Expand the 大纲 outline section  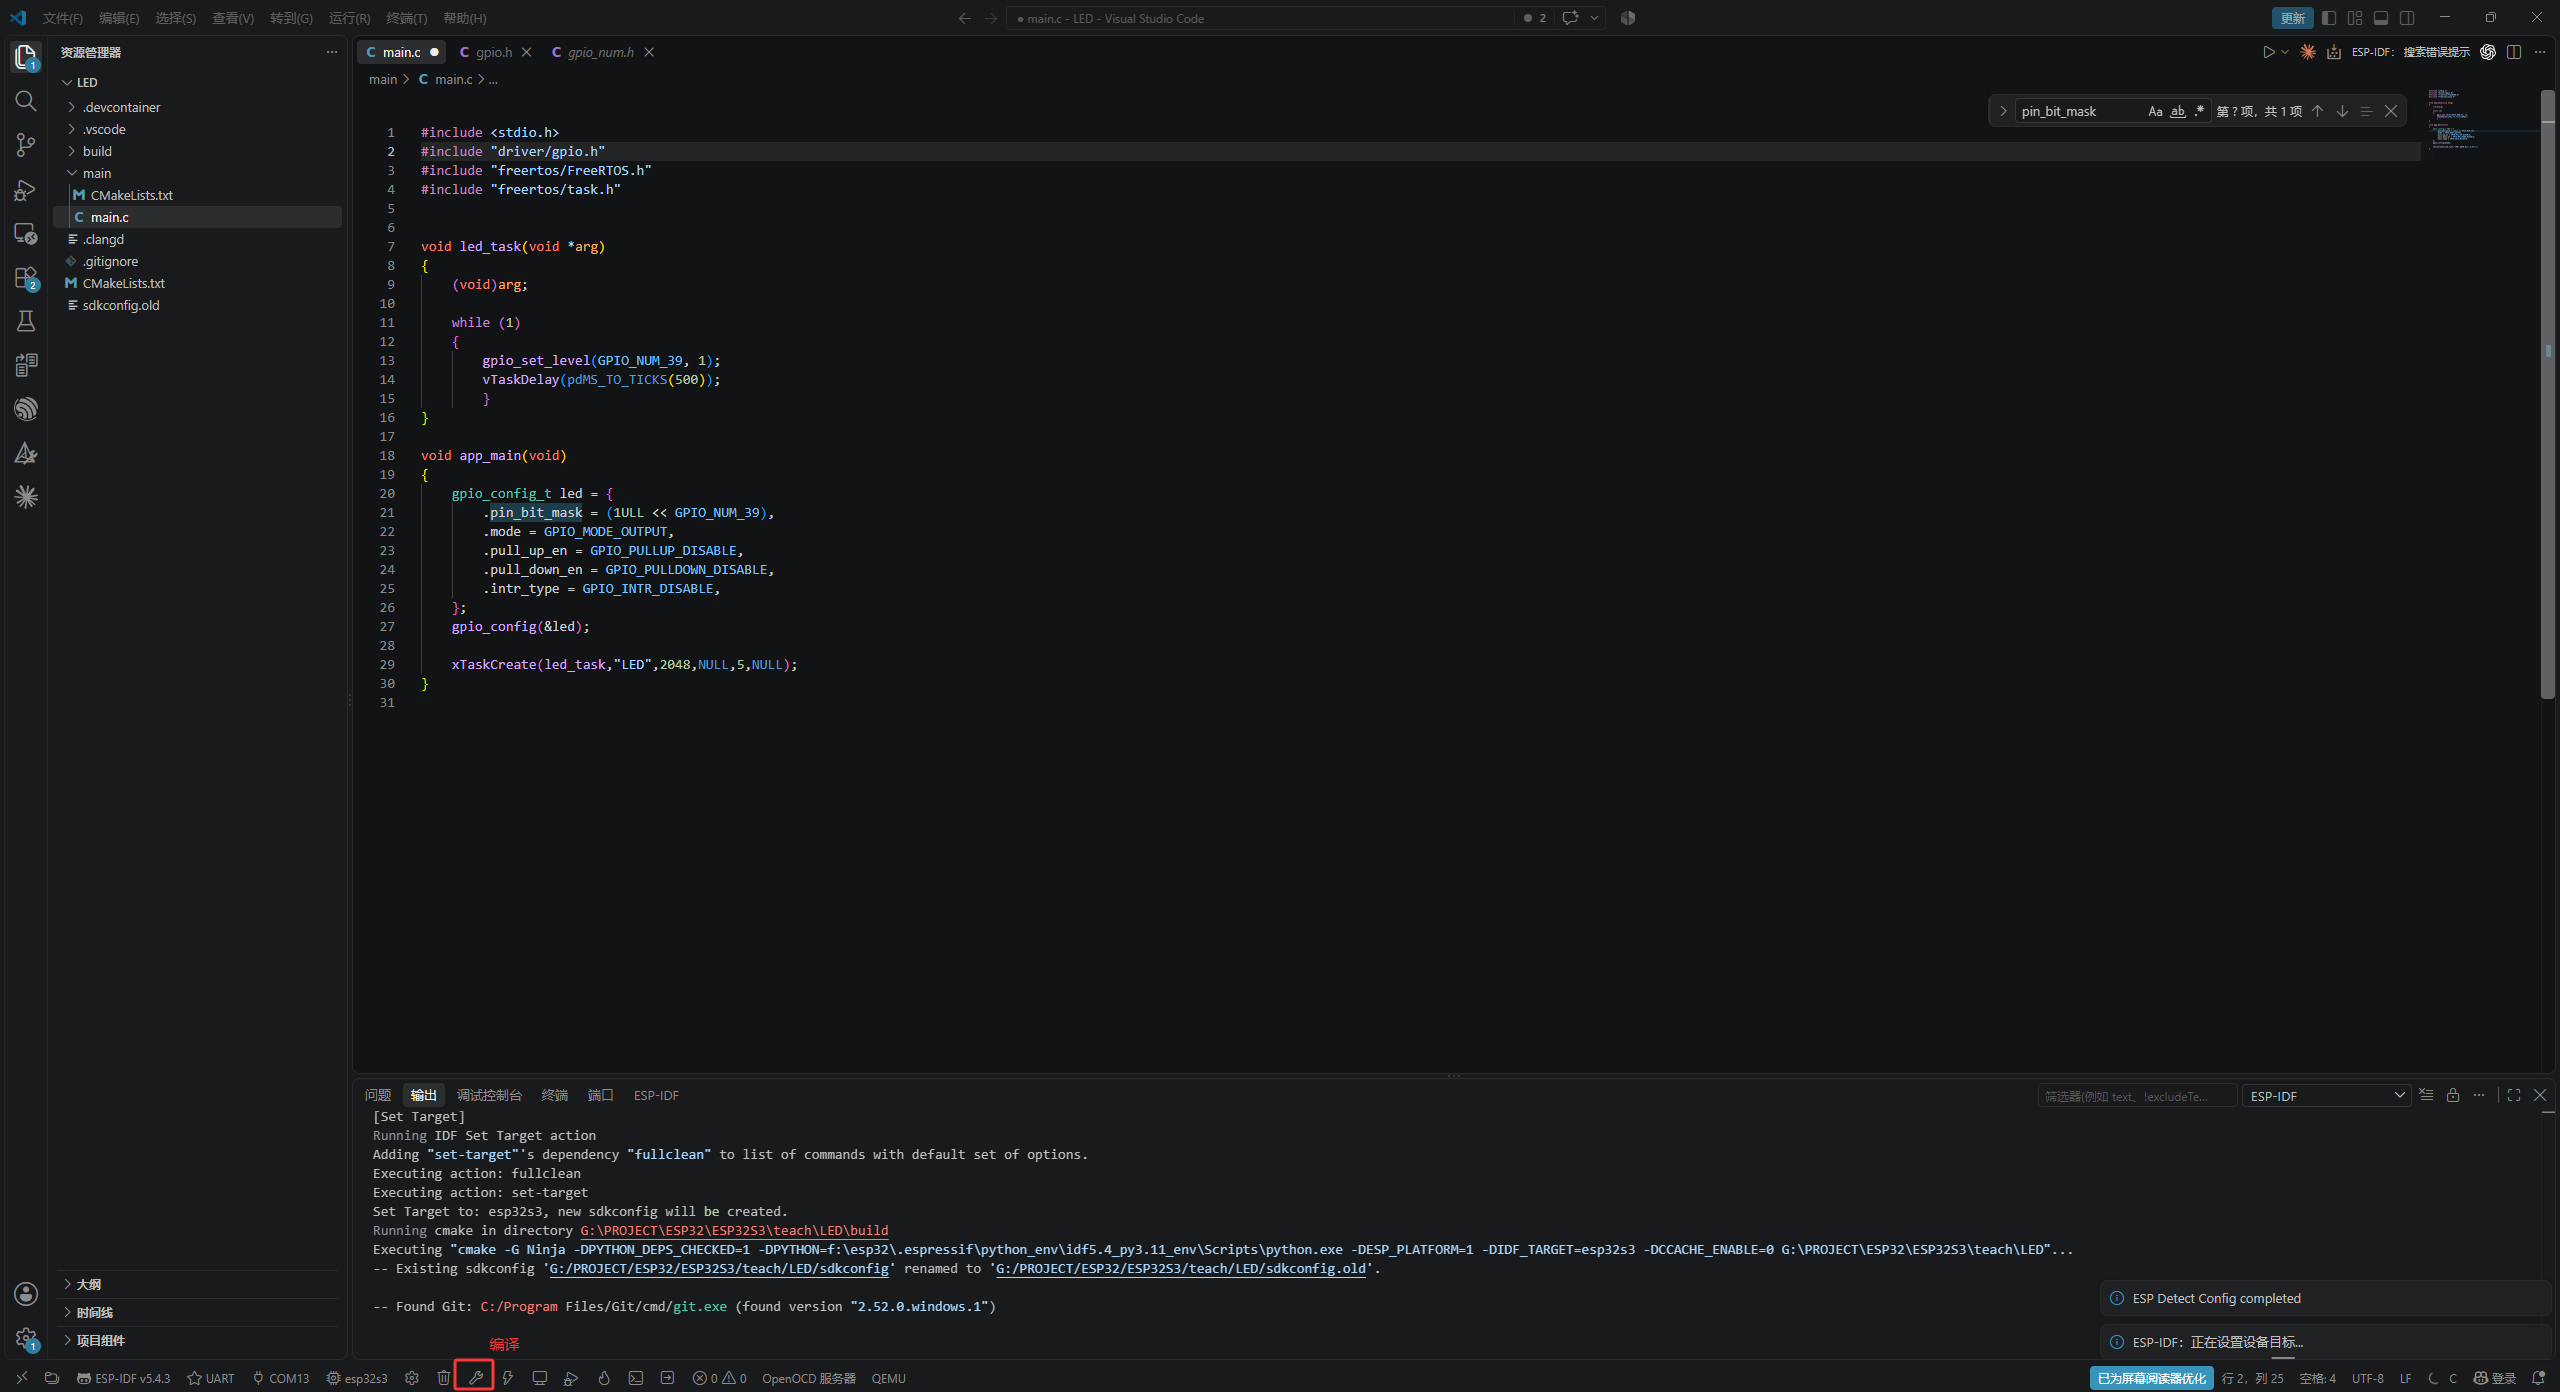197,1284
